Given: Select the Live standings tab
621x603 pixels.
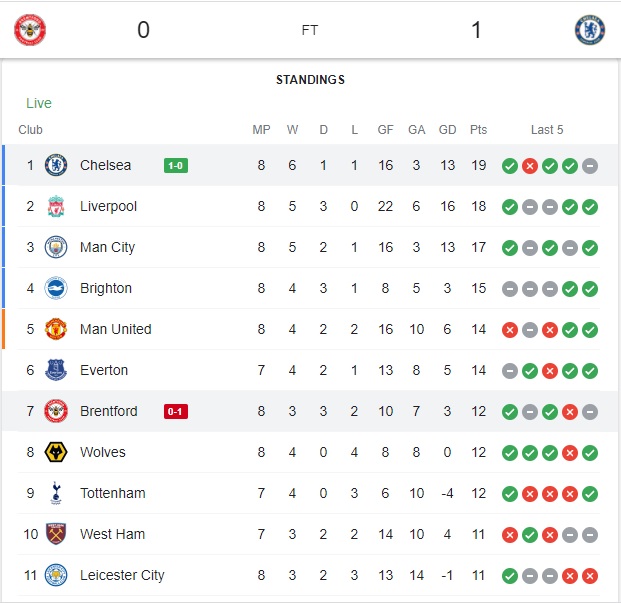Looking at the screenshot, I should [x=39, y=103].
